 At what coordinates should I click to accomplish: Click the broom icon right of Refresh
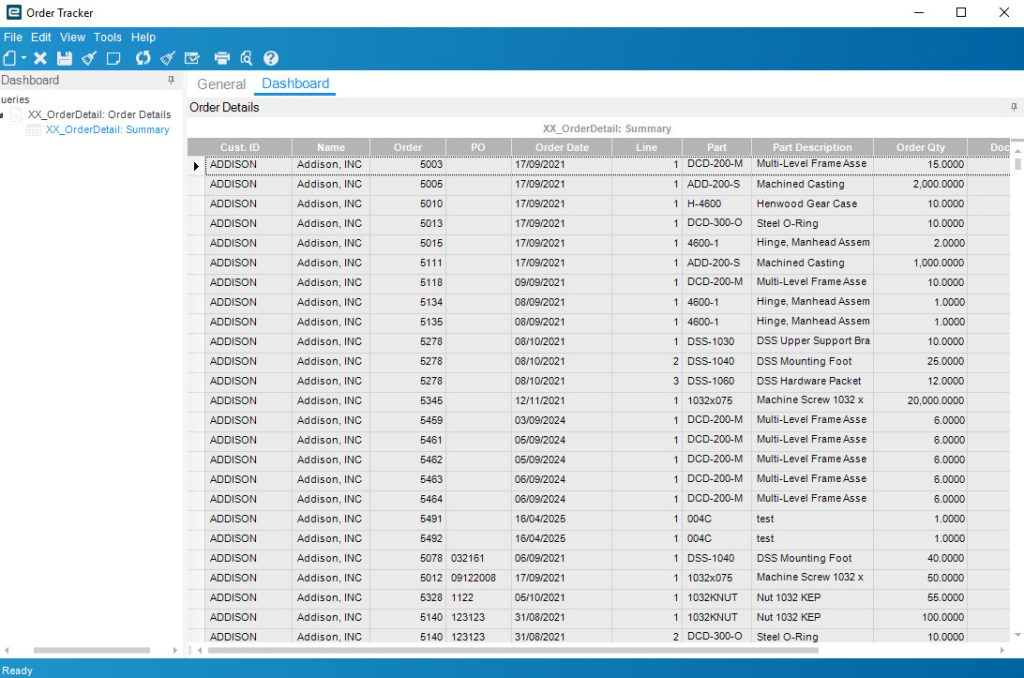click(168, 58)
